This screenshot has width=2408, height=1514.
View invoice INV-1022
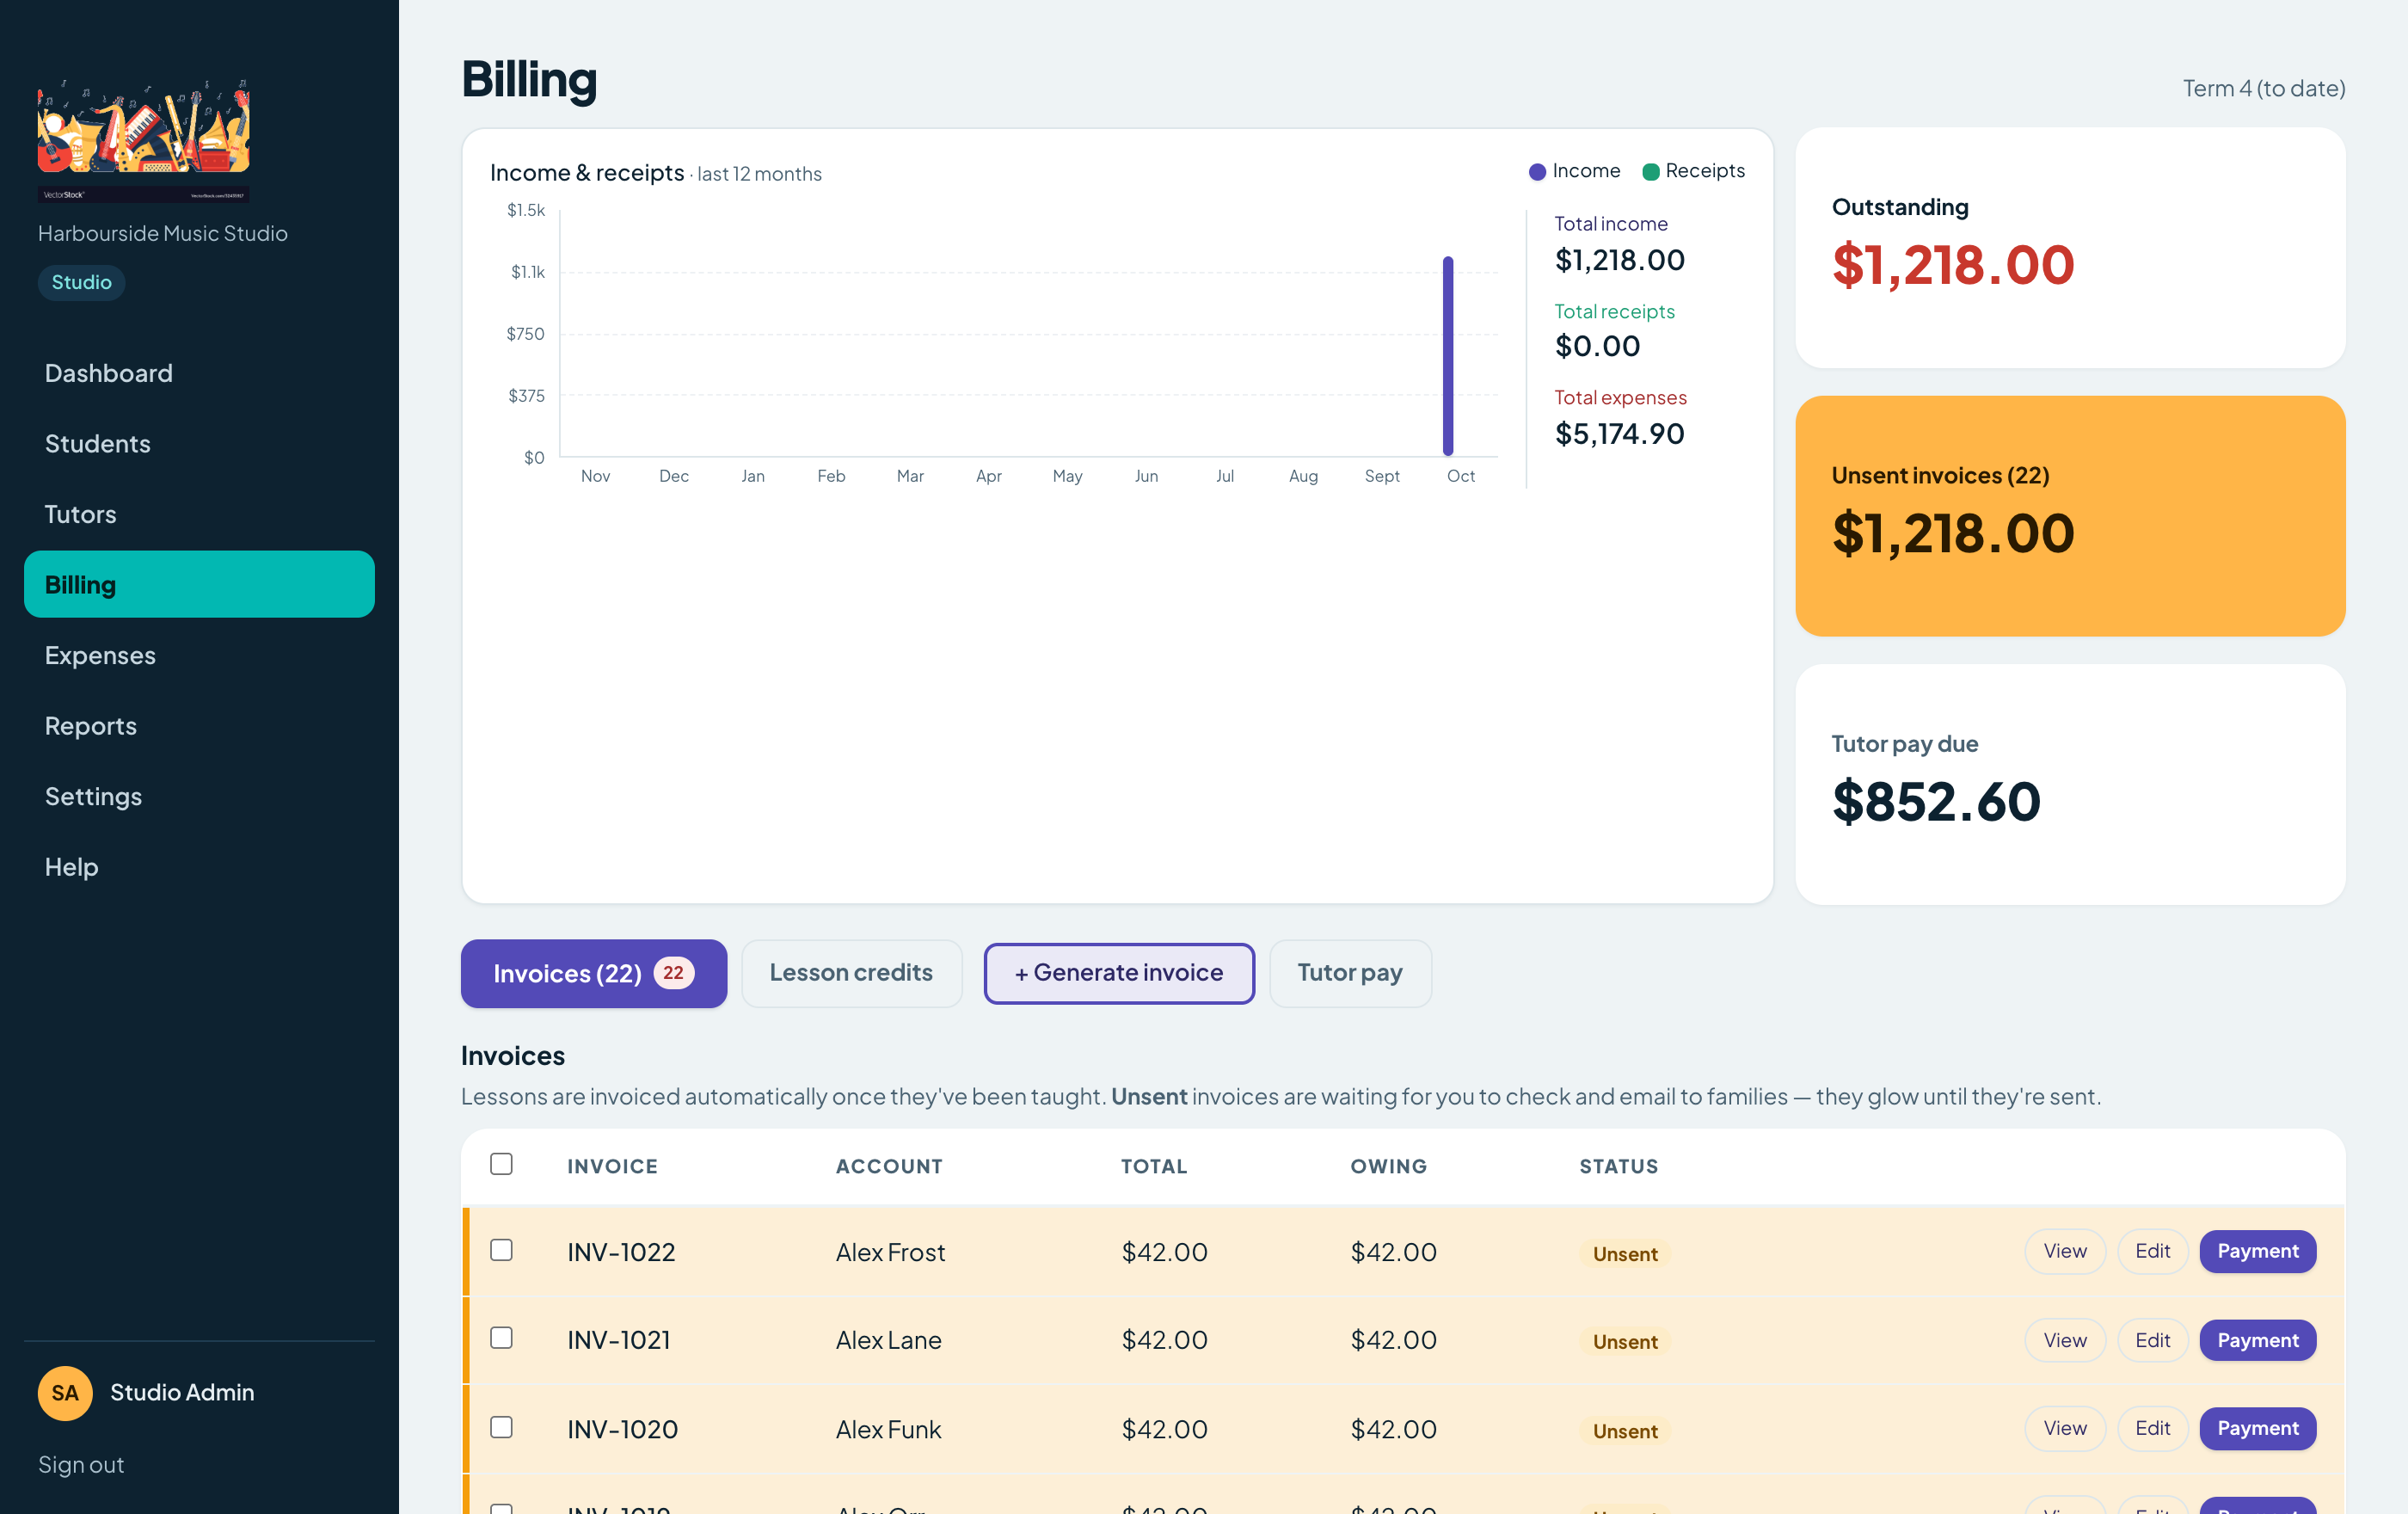2065,1251
